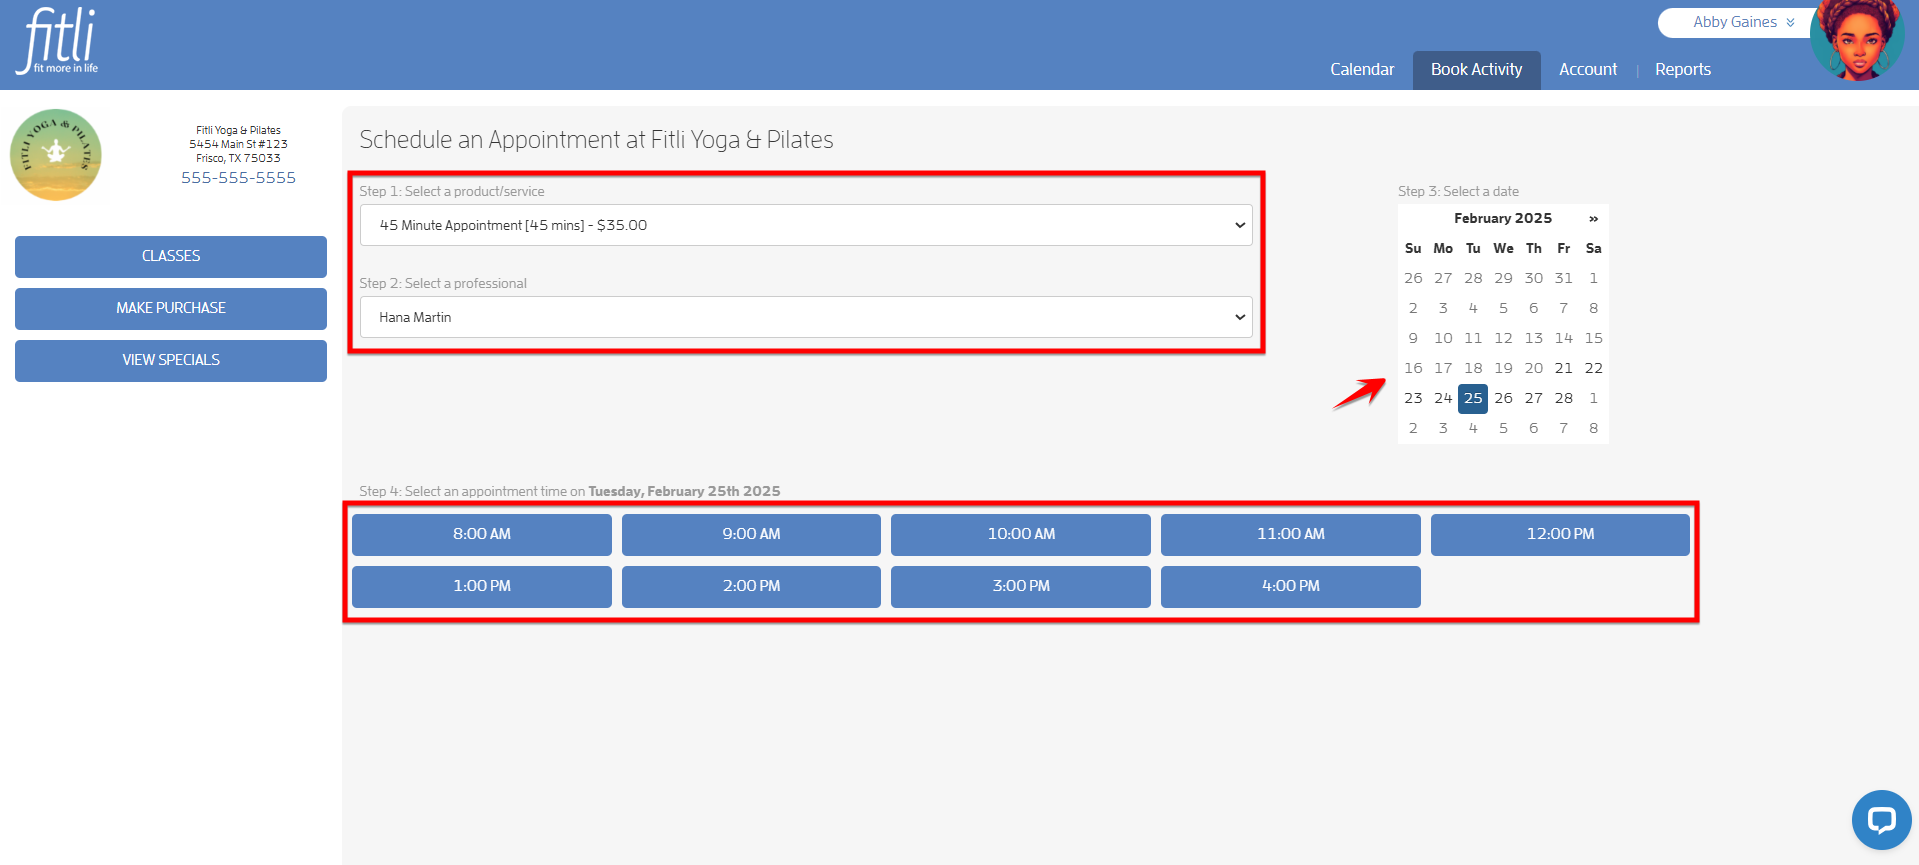Select February 25 in the calendar
1919x865 pixels.
pyautogui.click(x=1473, y=398)
